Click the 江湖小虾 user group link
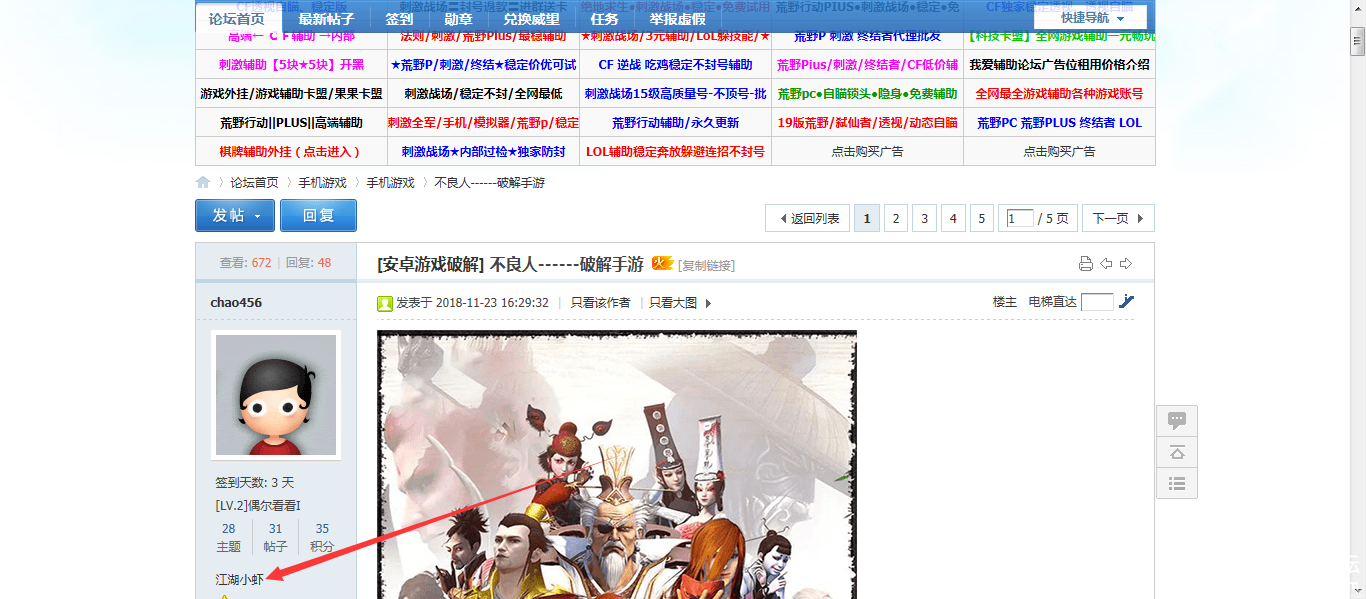 click(239, 579)
